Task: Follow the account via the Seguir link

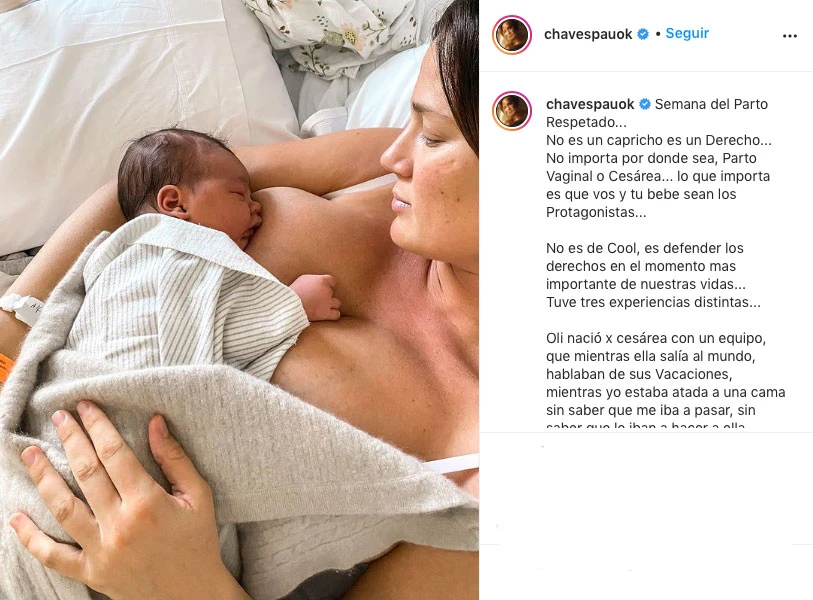Action: 687,33
